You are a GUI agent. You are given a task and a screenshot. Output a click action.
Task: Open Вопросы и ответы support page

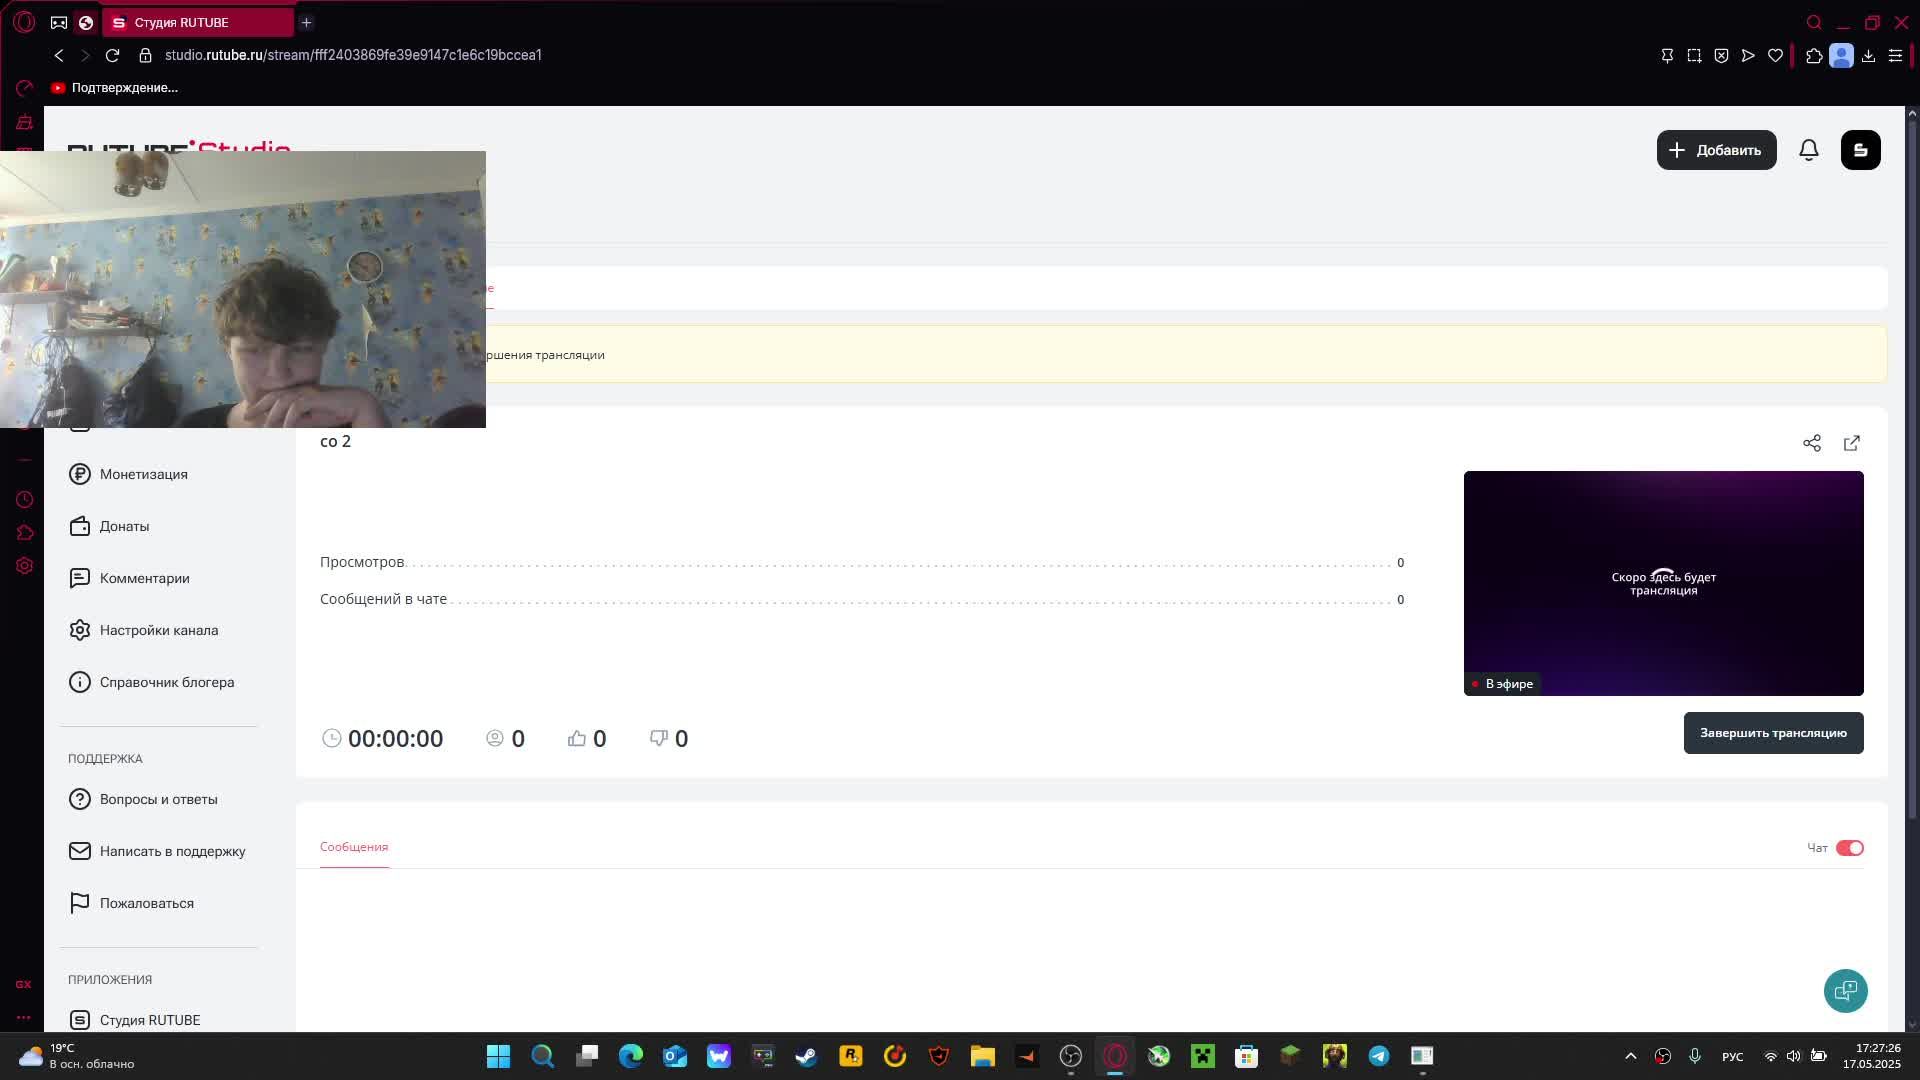(x=159, y=799)
